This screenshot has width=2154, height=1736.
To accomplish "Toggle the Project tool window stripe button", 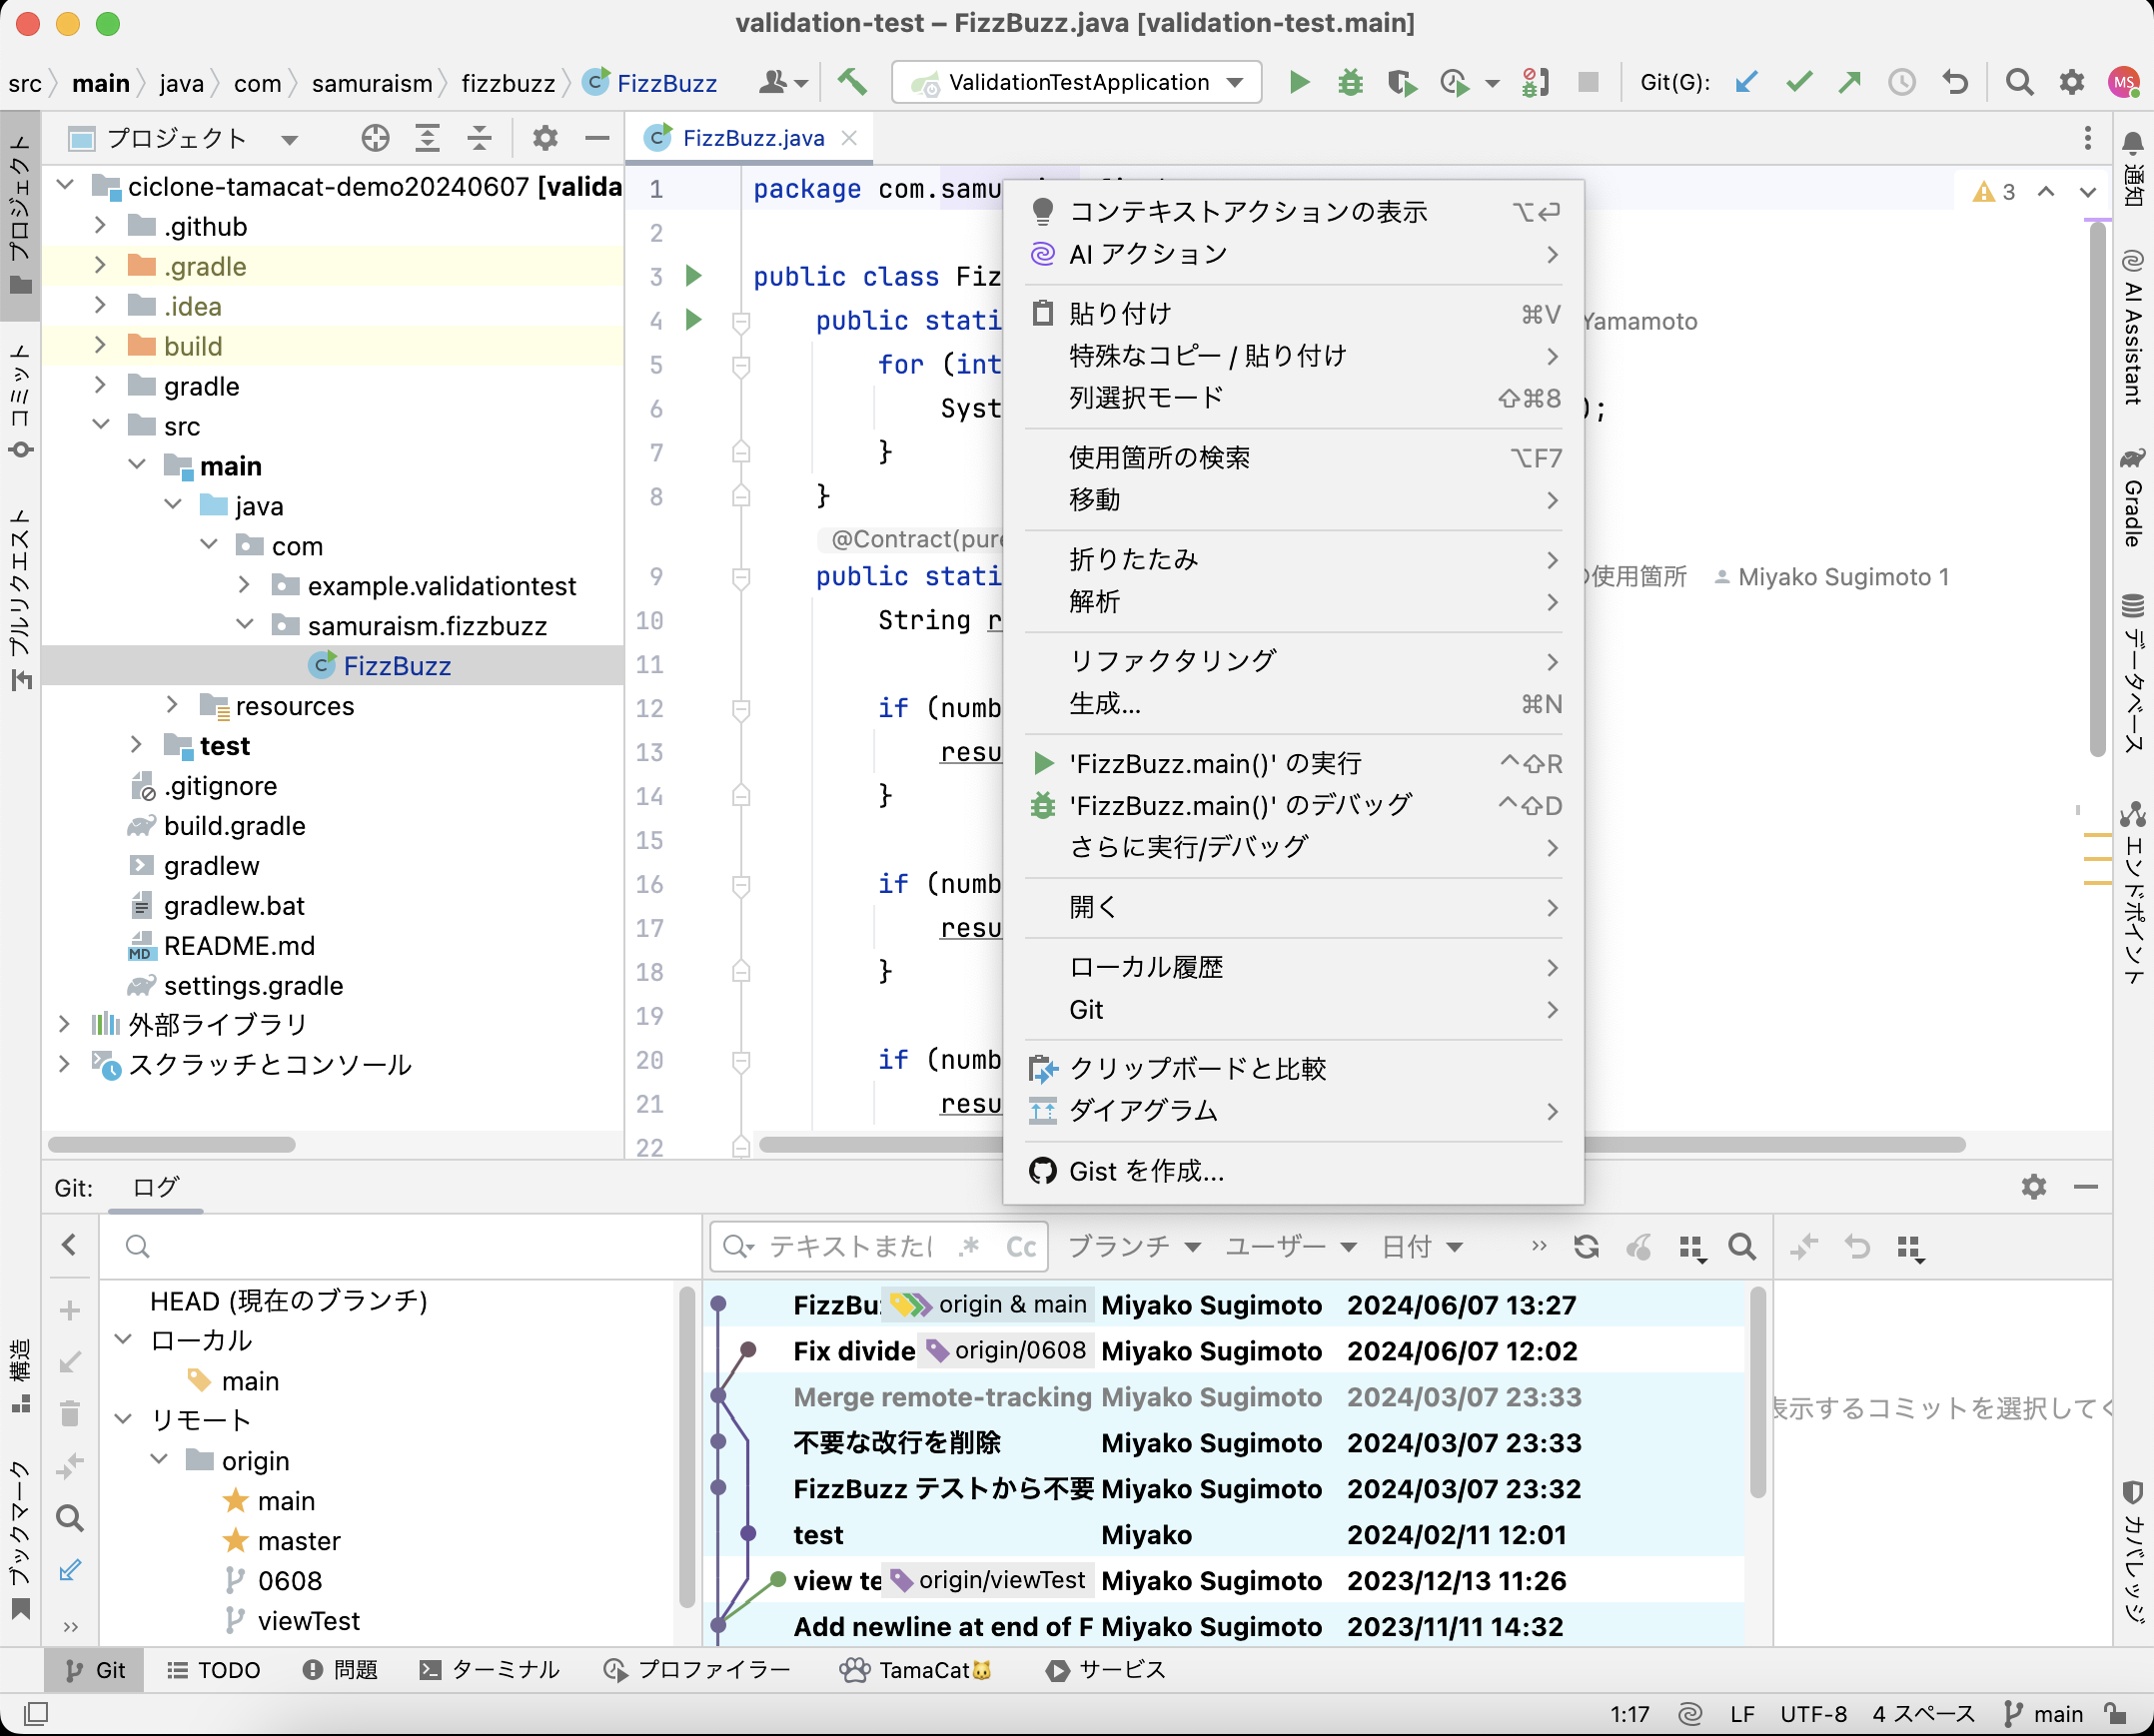I will pos(20,215).
